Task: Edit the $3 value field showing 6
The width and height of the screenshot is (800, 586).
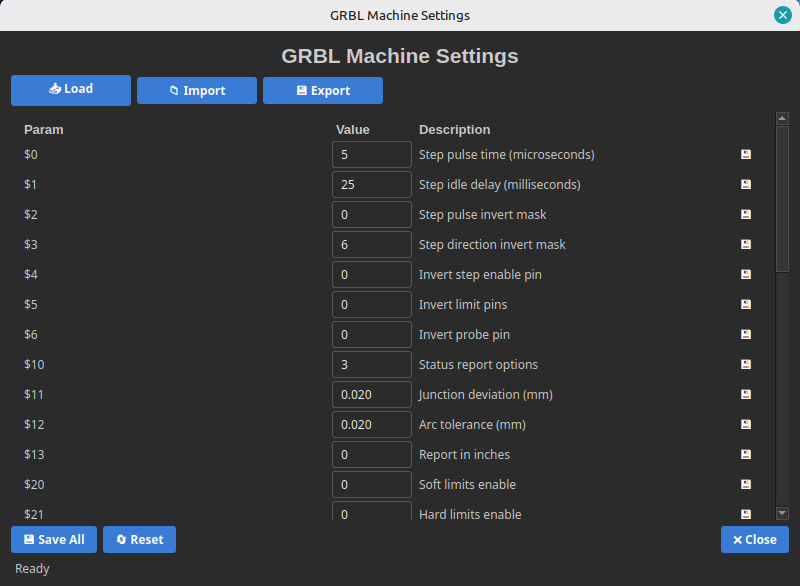Action: (372, 244)
